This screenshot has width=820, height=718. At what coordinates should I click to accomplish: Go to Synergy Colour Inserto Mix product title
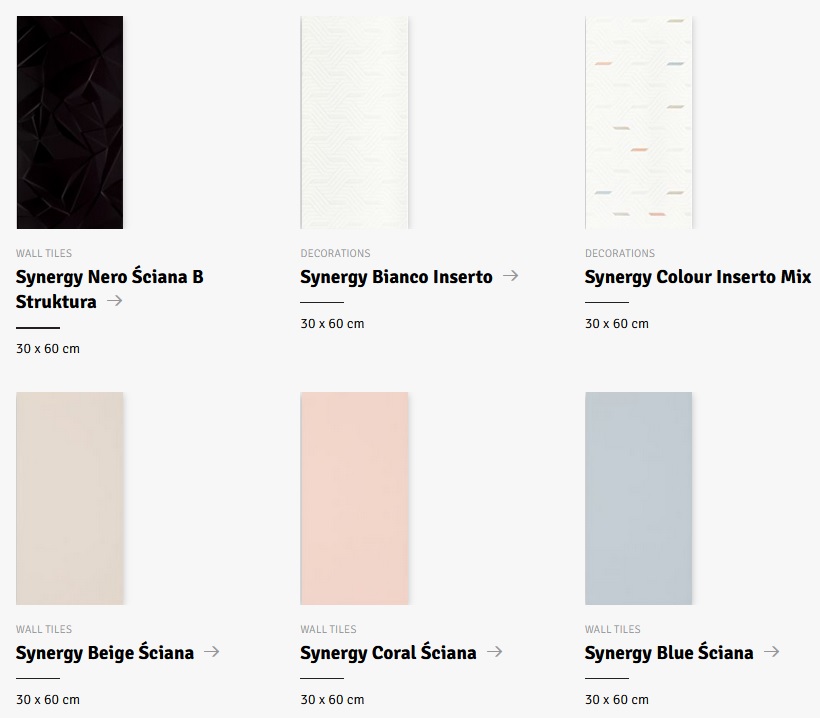pos(697,277)
